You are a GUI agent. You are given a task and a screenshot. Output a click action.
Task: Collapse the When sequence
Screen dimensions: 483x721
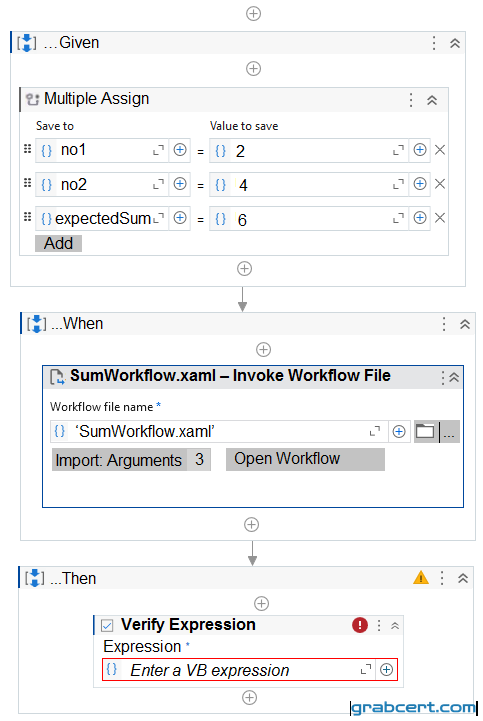tap(465, 324)
